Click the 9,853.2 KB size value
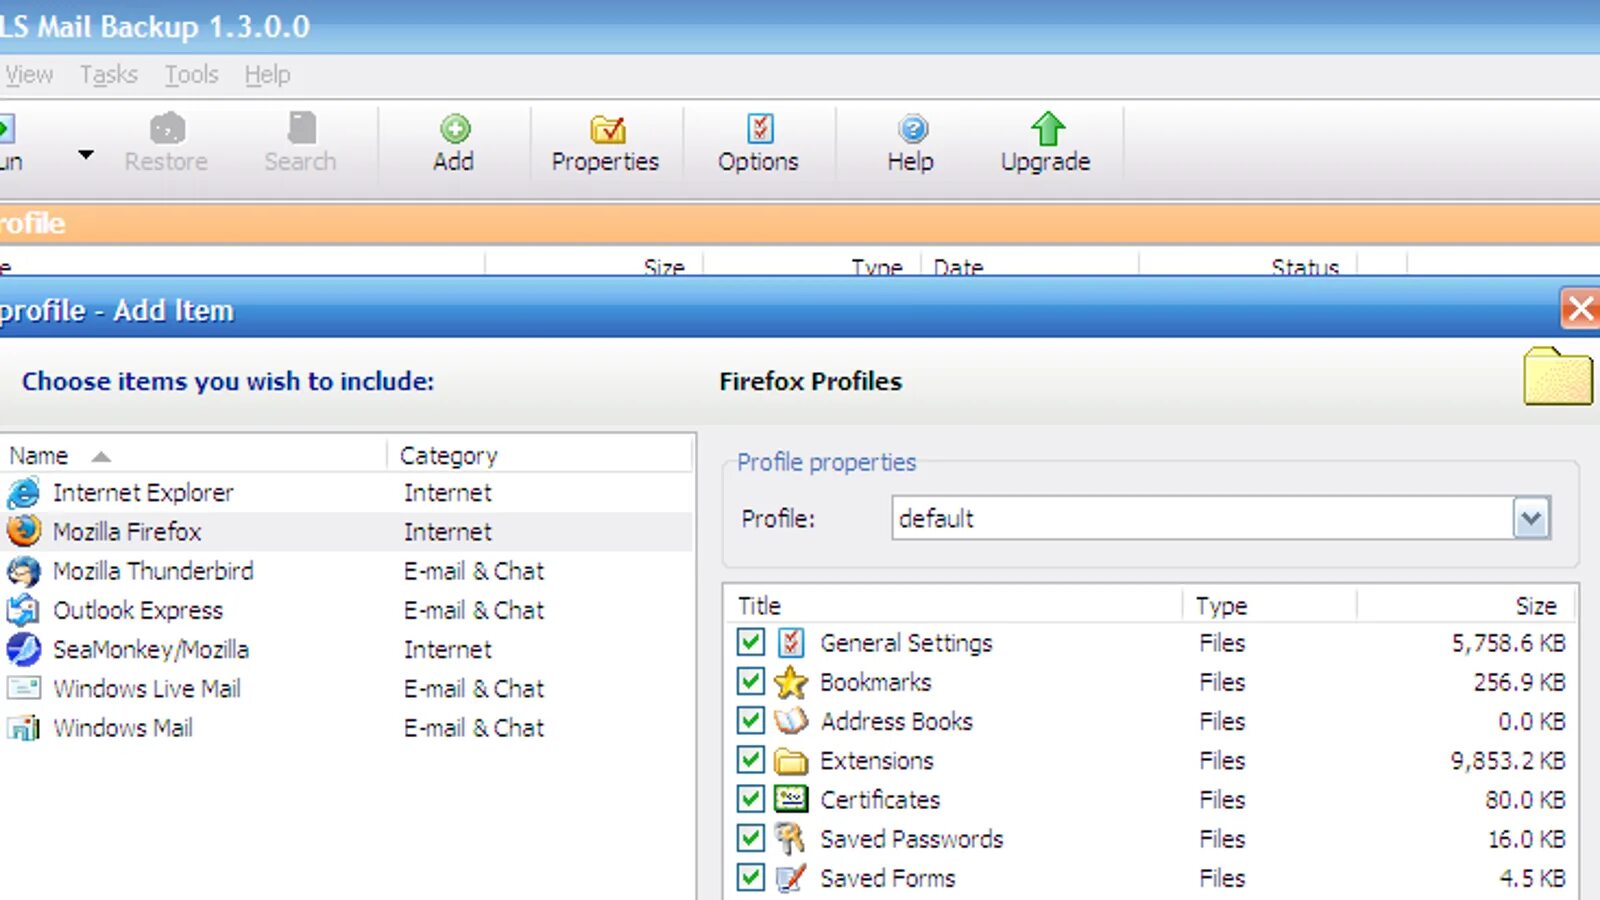The width and height of the screenshot is (1600, 900). point(1508,761)
